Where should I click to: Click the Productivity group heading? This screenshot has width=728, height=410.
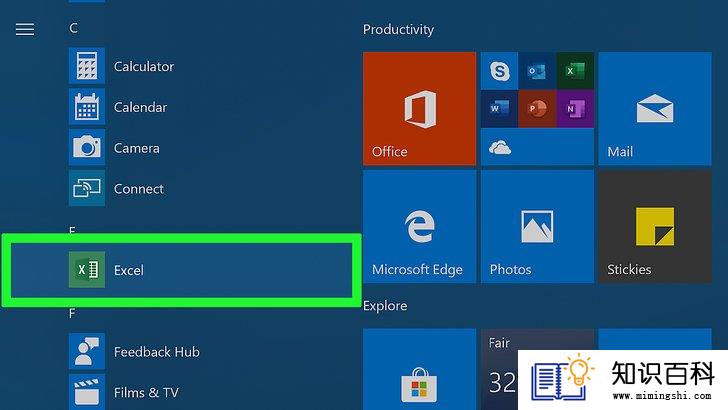(x=398, y=30)
